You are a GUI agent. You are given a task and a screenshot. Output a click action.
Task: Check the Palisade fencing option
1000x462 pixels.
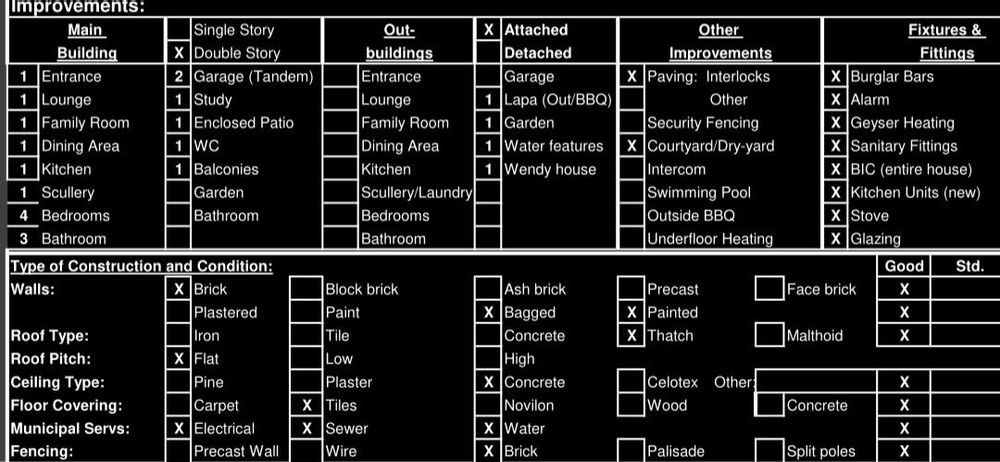pos(631,451)
